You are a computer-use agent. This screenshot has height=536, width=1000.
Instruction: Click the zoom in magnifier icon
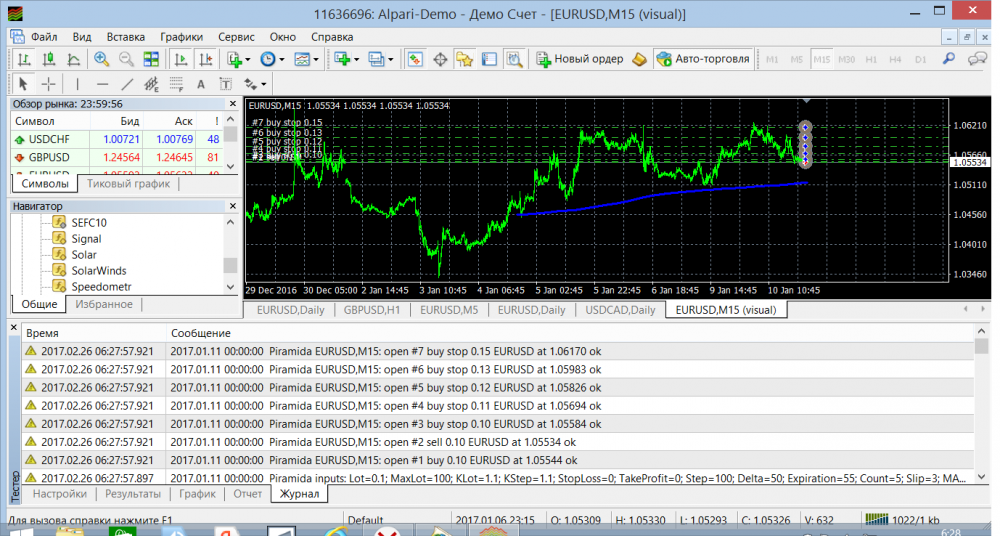(x=101, y=59)
